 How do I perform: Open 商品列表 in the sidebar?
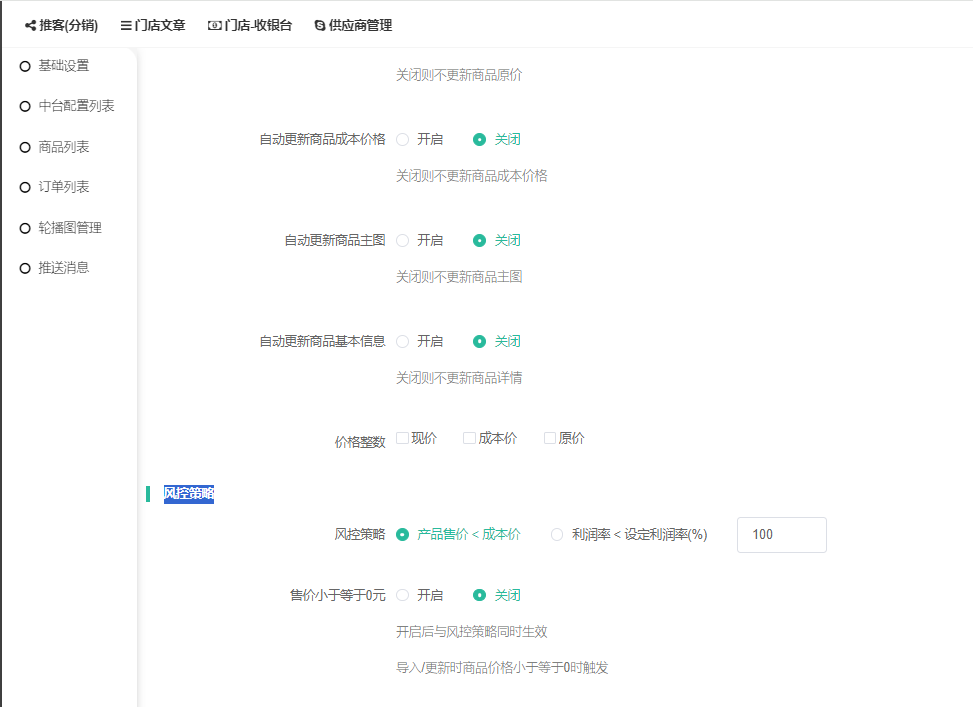pyautogui.click(x=64, y=147)
